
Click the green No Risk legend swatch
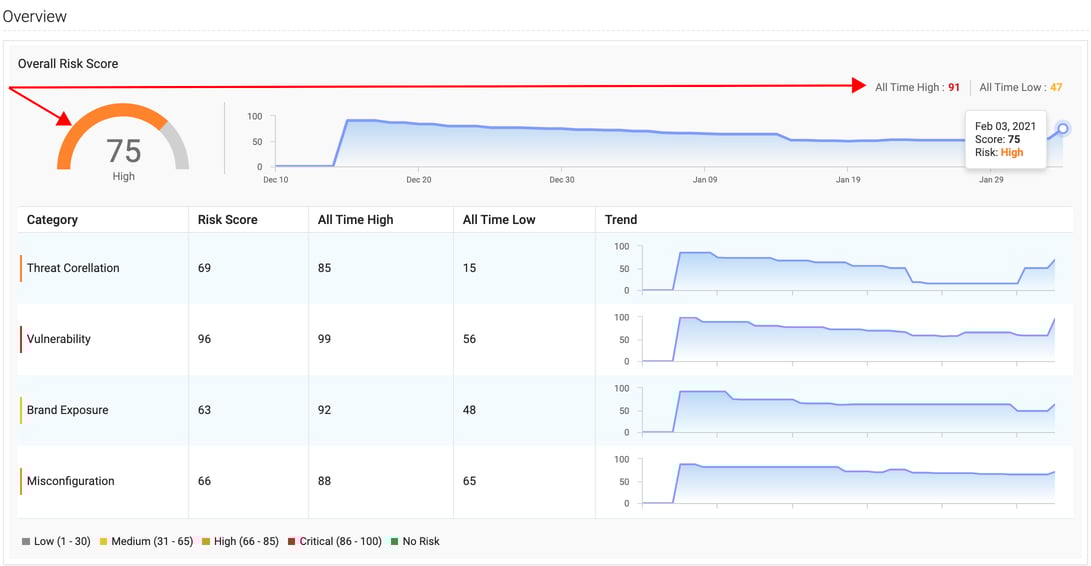pyautogui.click(x=394, y=542)
